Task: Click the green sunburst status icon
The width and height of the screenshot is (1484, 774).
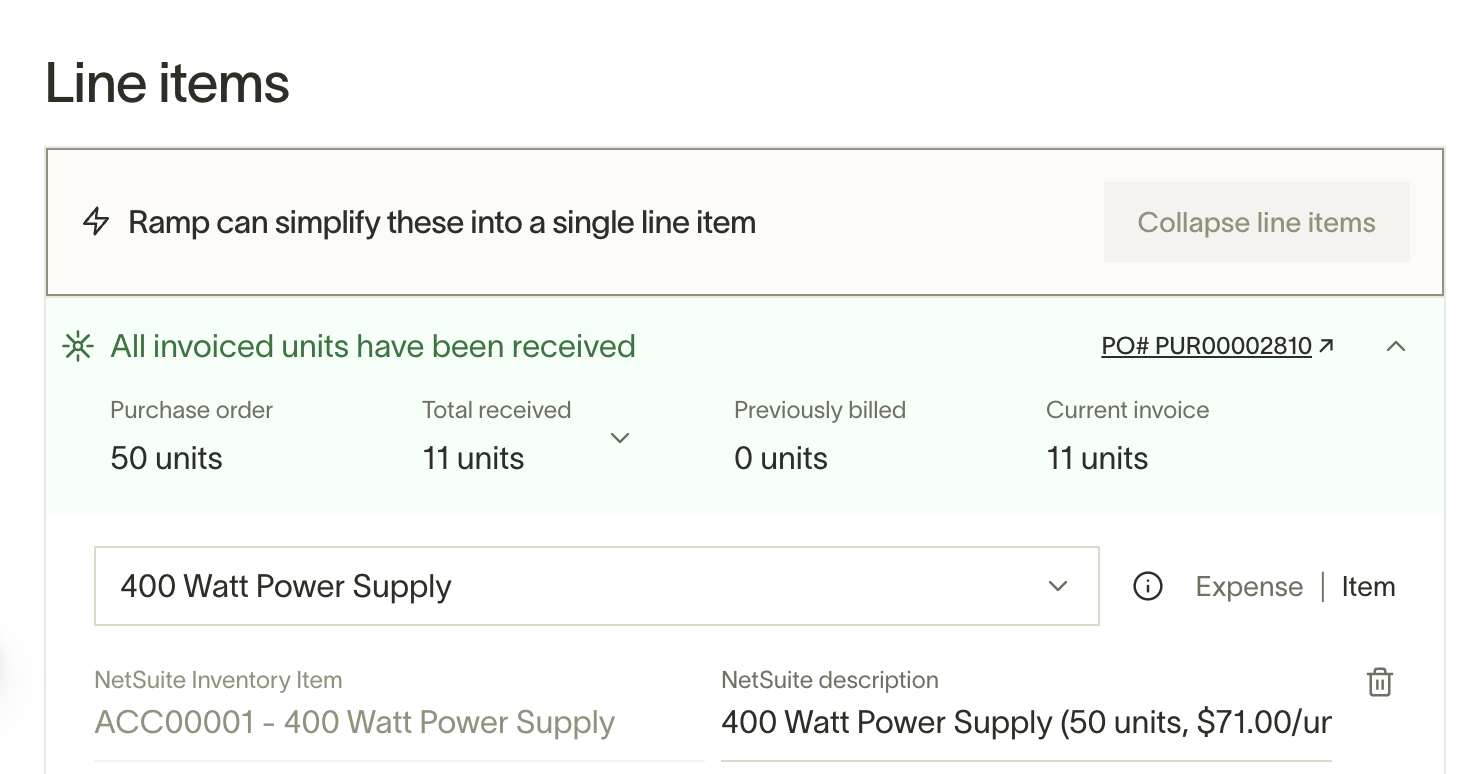Action: click(x=78, y=347)
